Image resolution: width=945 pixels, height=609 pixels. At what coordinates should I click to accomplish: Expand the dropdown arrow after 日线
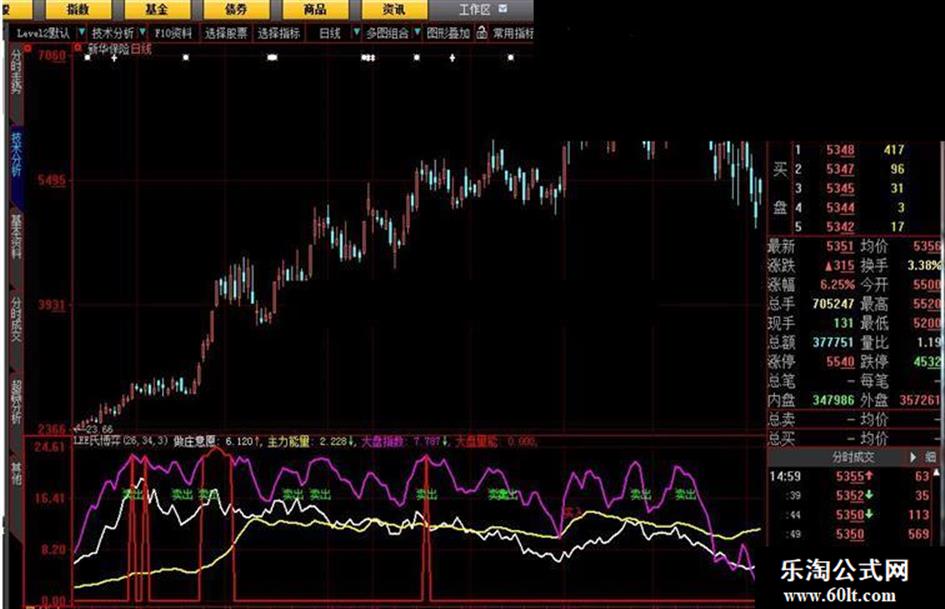click(357, 32)
